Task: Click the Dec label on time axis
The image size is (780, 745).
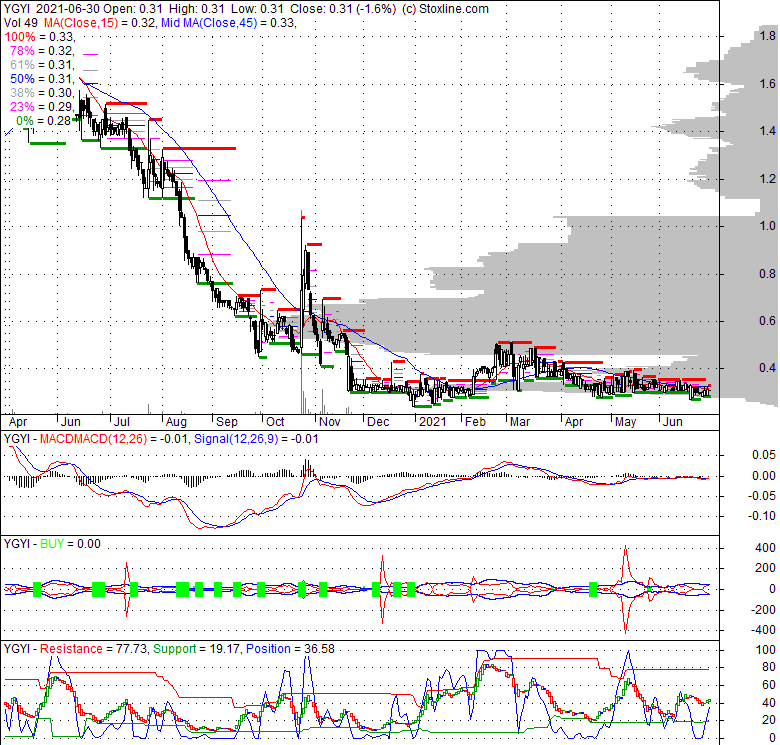Action: click(x=378, y=422)
